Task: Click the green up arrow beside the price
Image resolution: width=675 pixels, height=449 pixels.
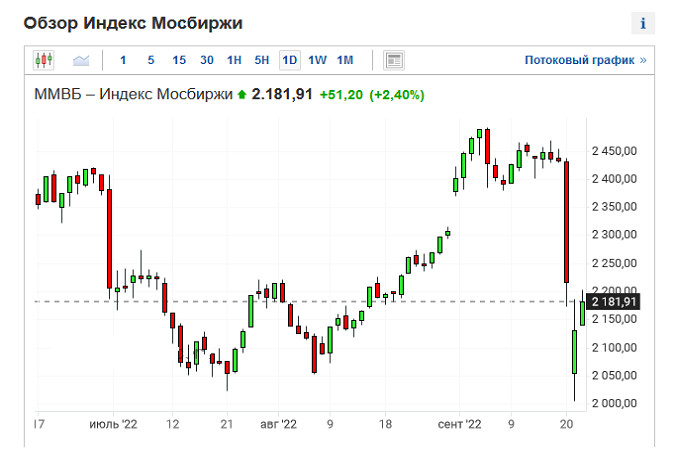Action: point(242,94)
